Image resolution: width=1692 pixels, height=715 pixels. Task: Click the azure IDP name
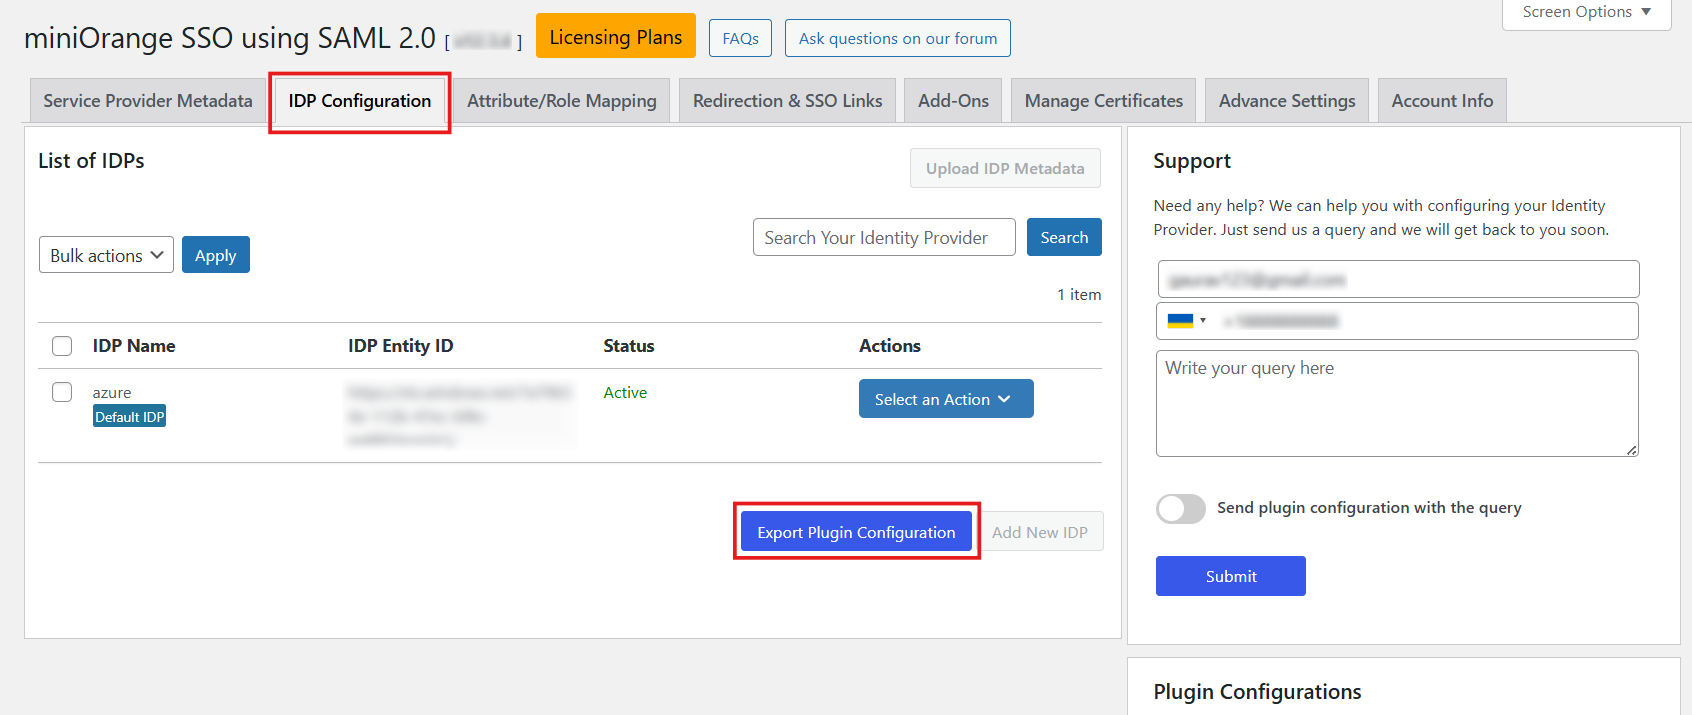[112, 393]
